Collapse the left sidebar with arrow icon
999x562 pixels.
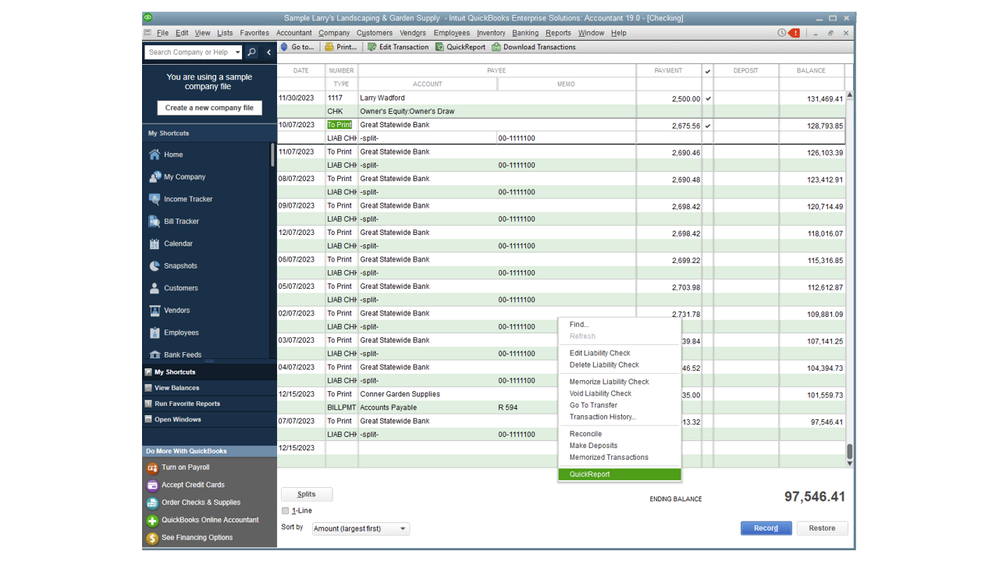coord(269,52)
